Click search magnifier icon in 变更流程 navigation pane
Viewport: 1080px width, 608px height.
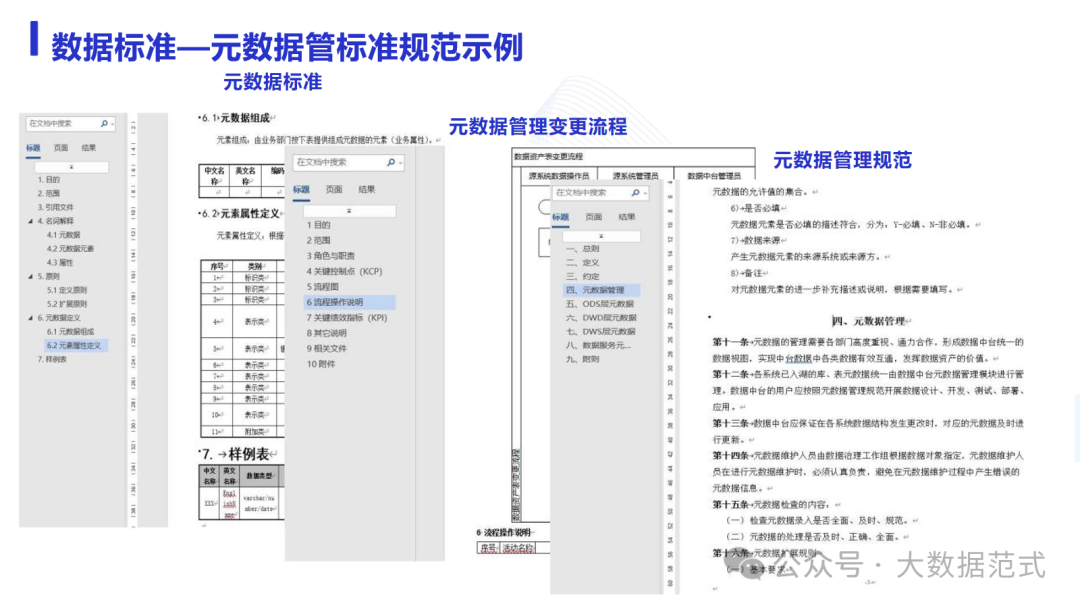pos(391,163)
